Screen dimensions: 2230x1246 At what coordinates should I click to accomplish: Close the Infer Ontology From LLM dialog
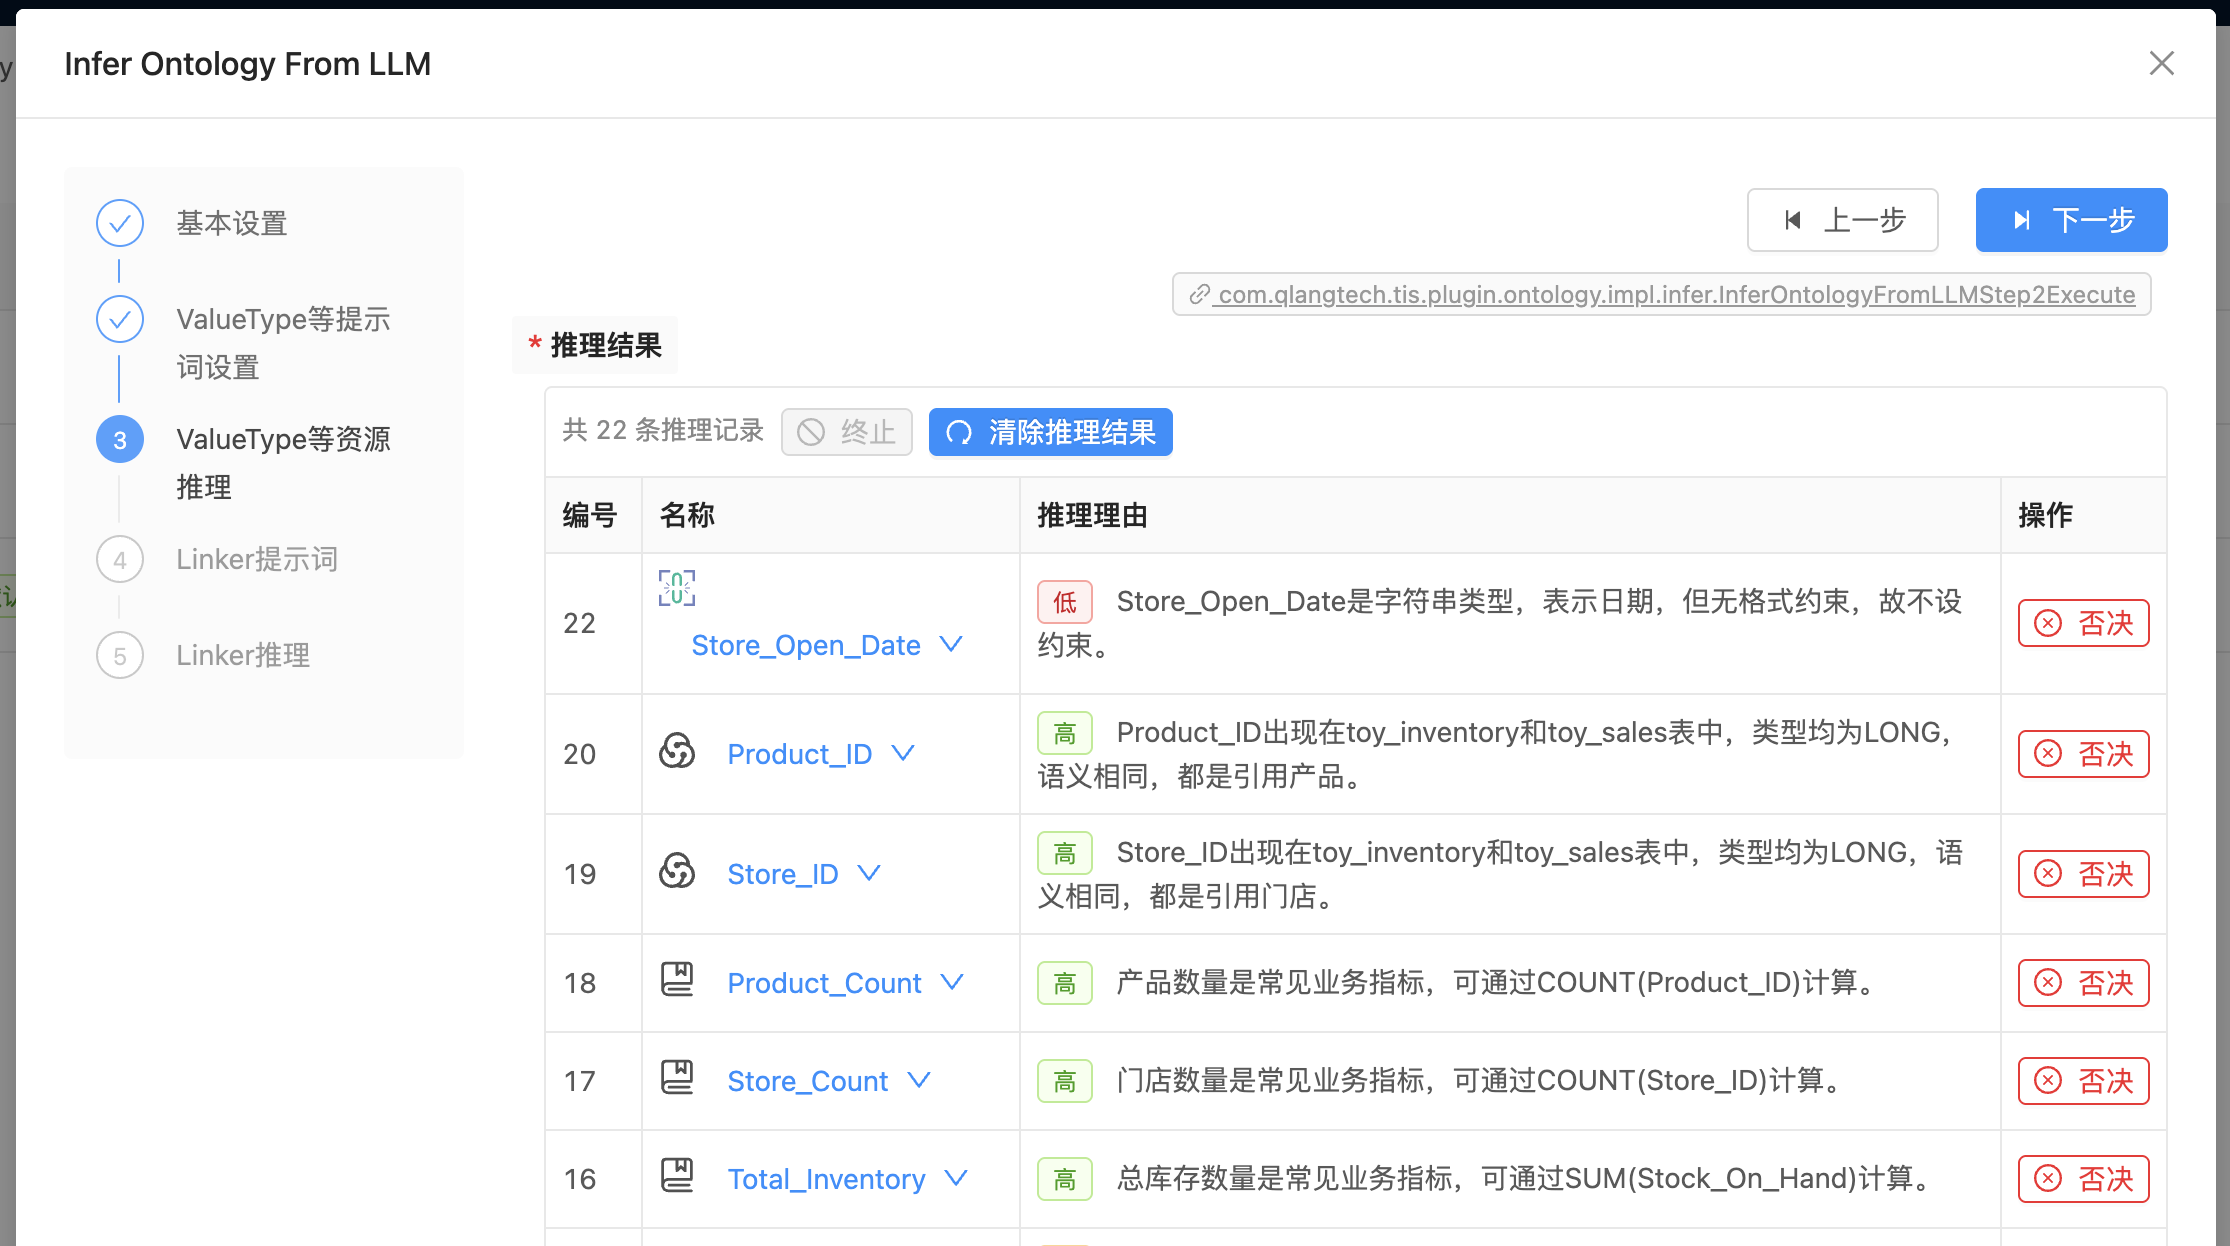[2162, 63]
